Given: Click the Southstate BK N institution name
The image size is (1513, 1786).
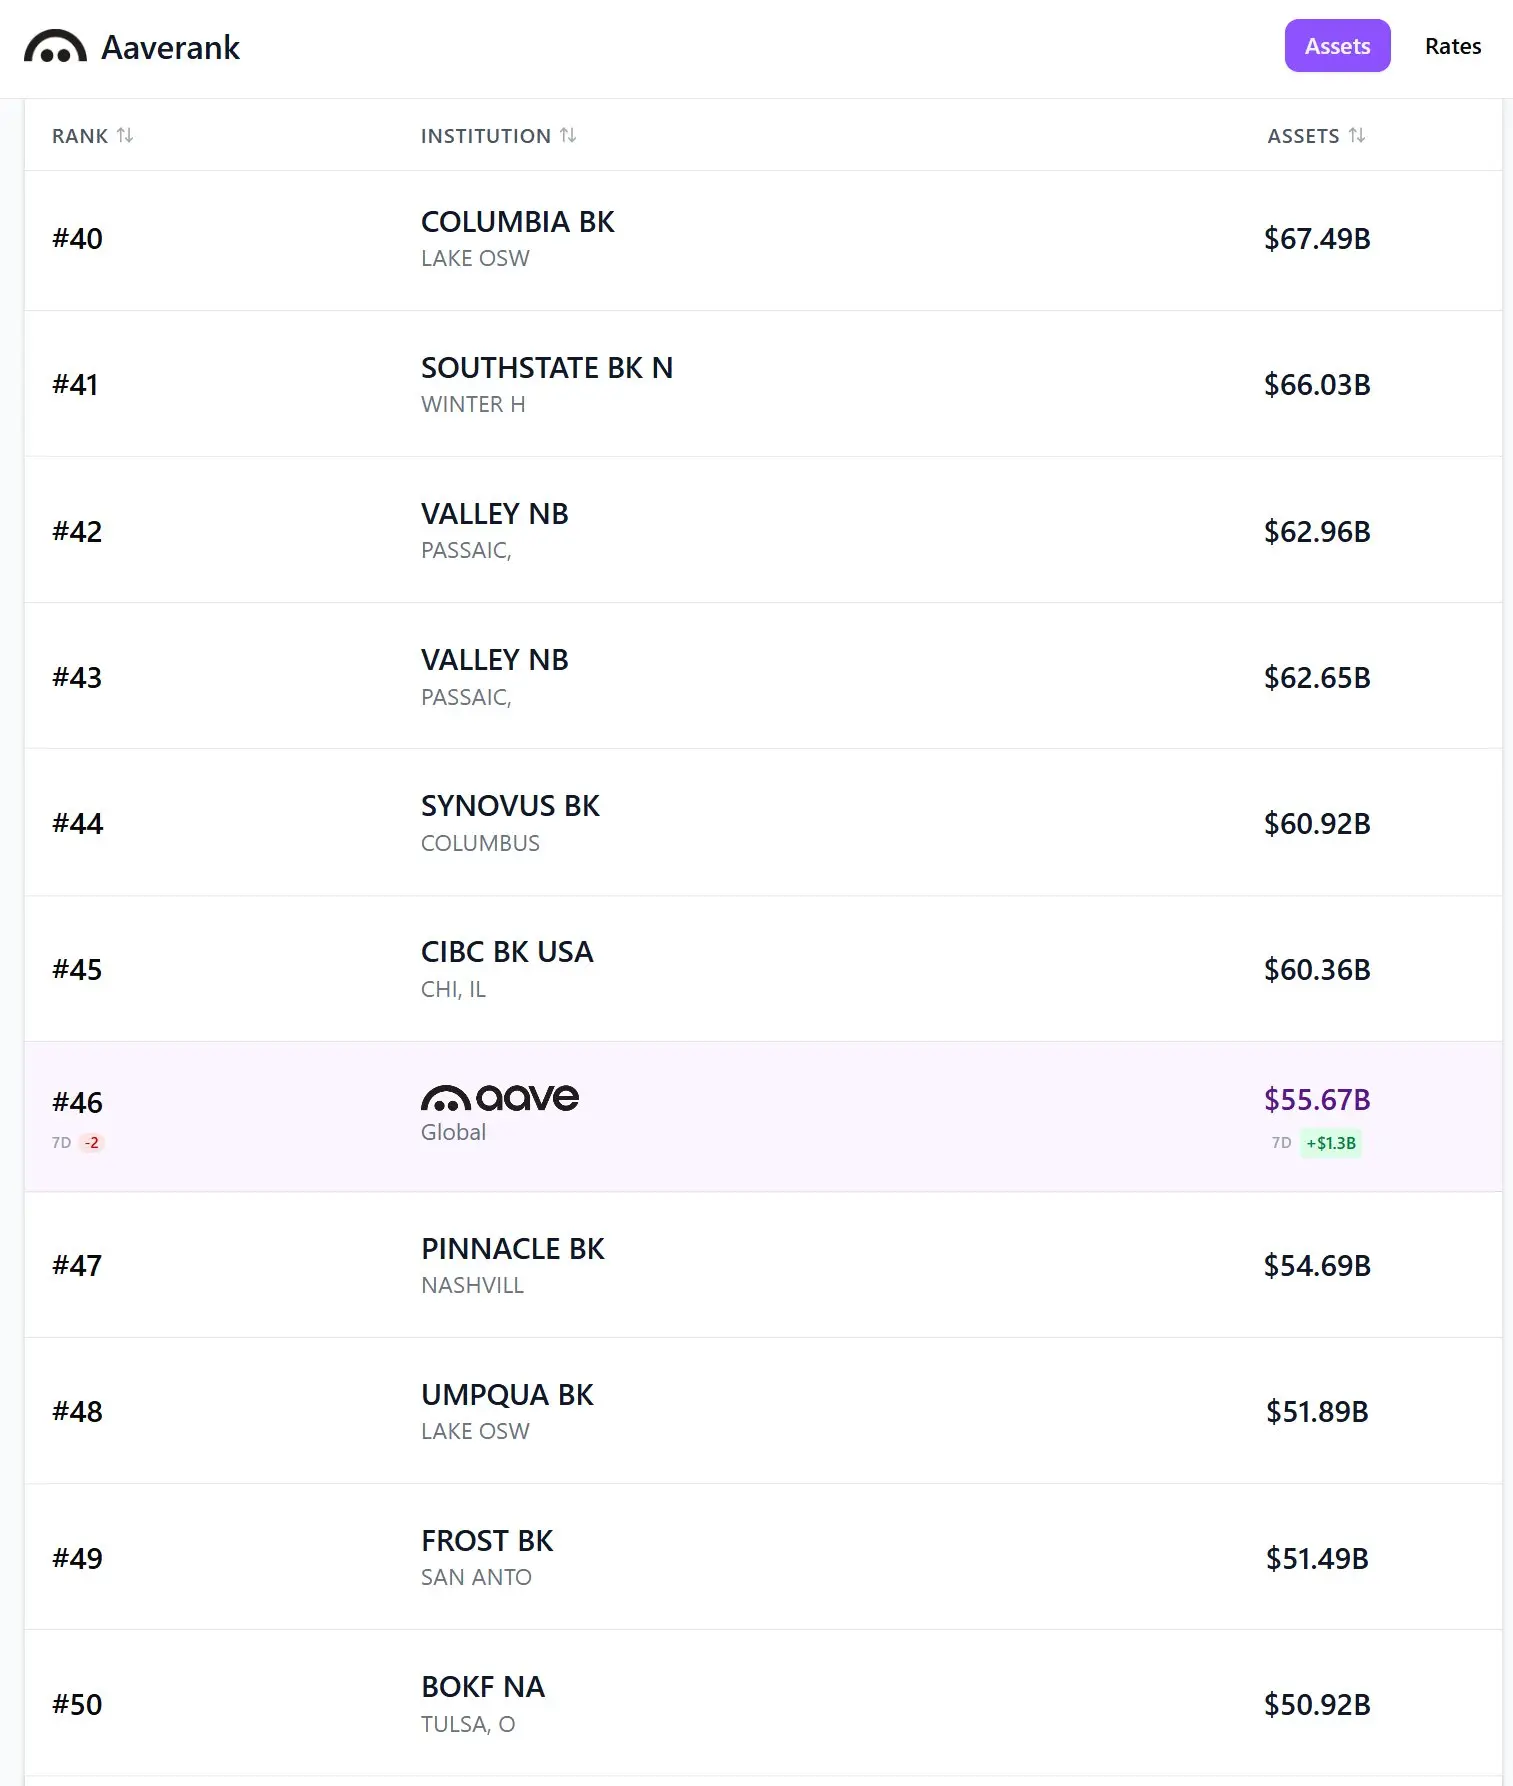Looking at the screenshot, I should coord(546,368).
